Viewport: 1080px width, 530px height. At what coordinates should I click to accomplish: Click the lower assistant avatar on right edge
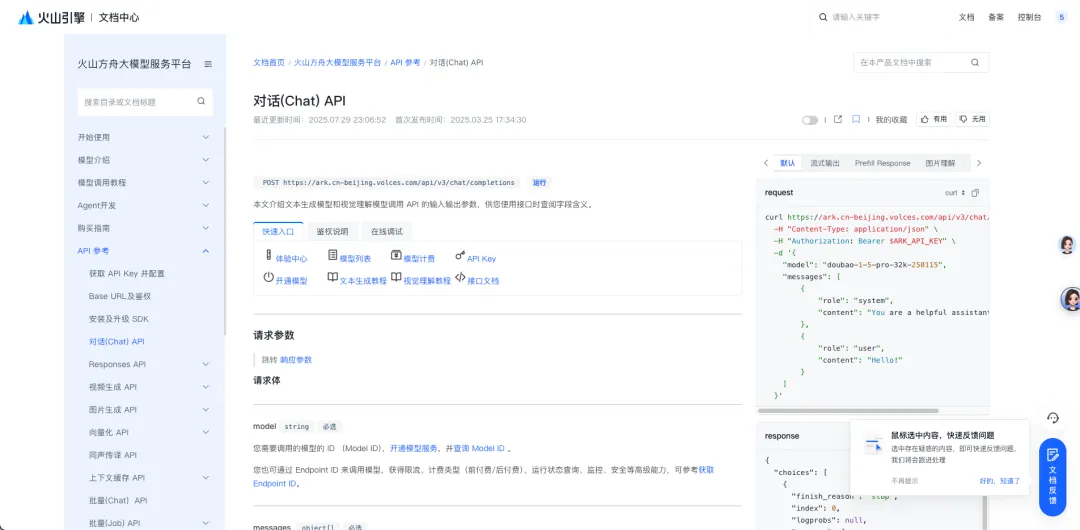tap(1070, 298)
